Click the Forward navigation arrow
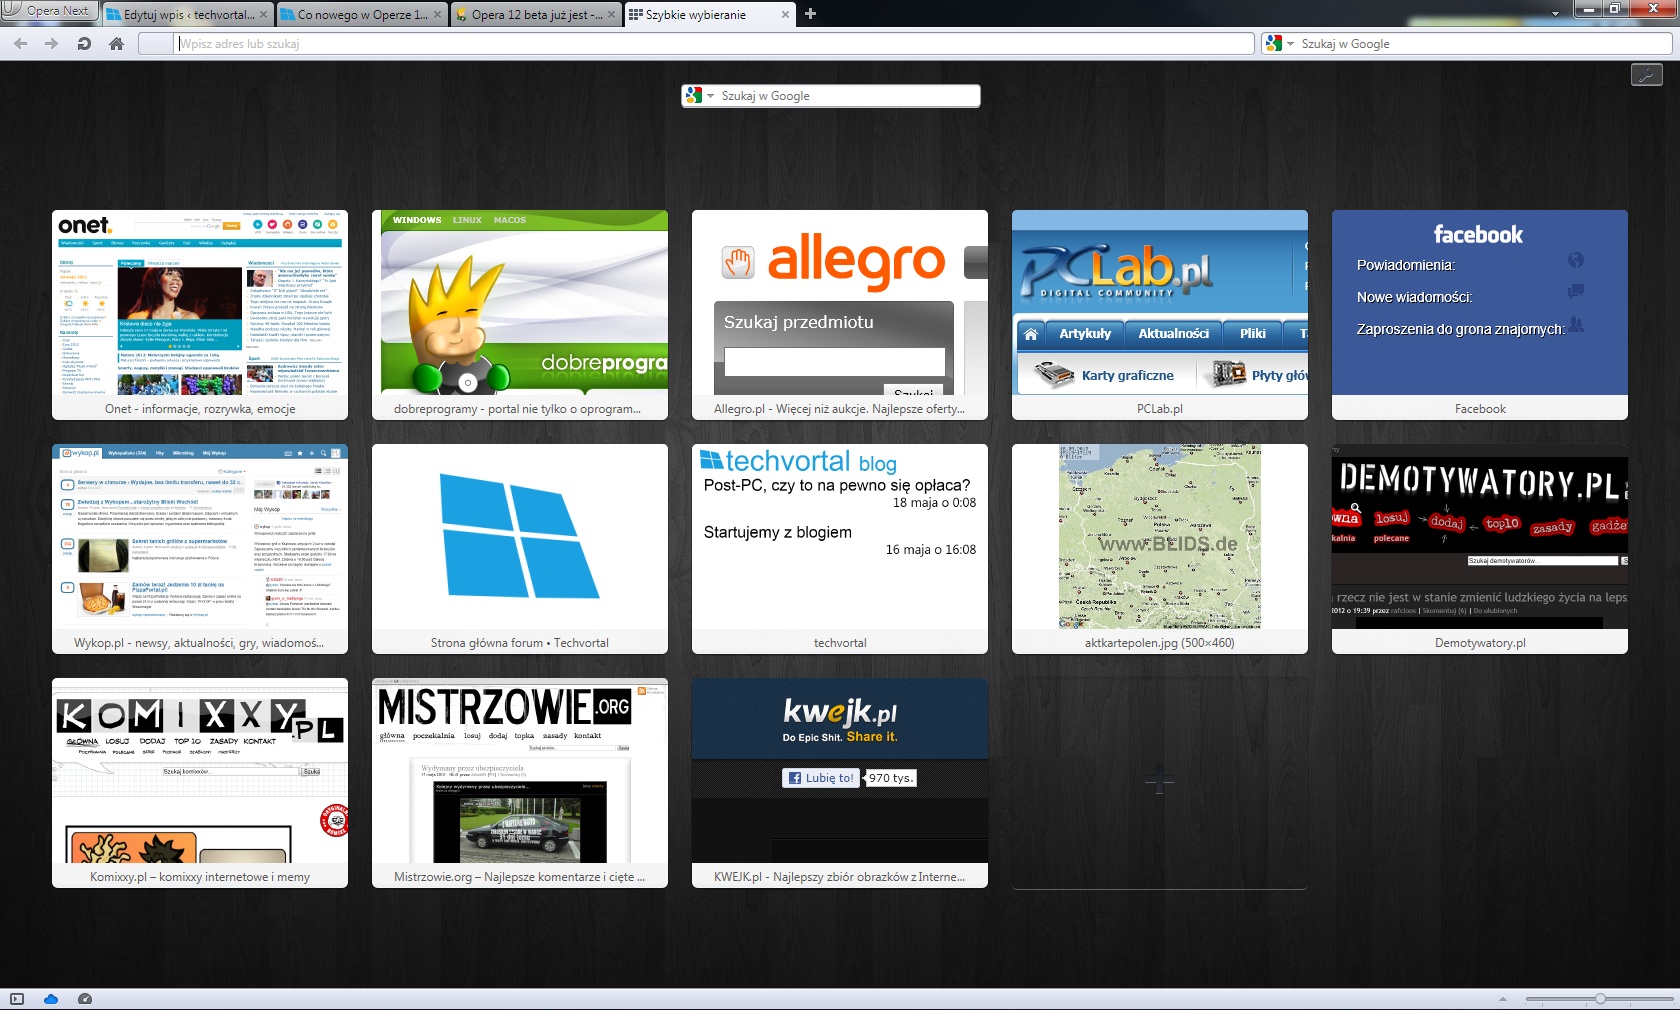1680x1010 pixels. [x=51, y=44]
